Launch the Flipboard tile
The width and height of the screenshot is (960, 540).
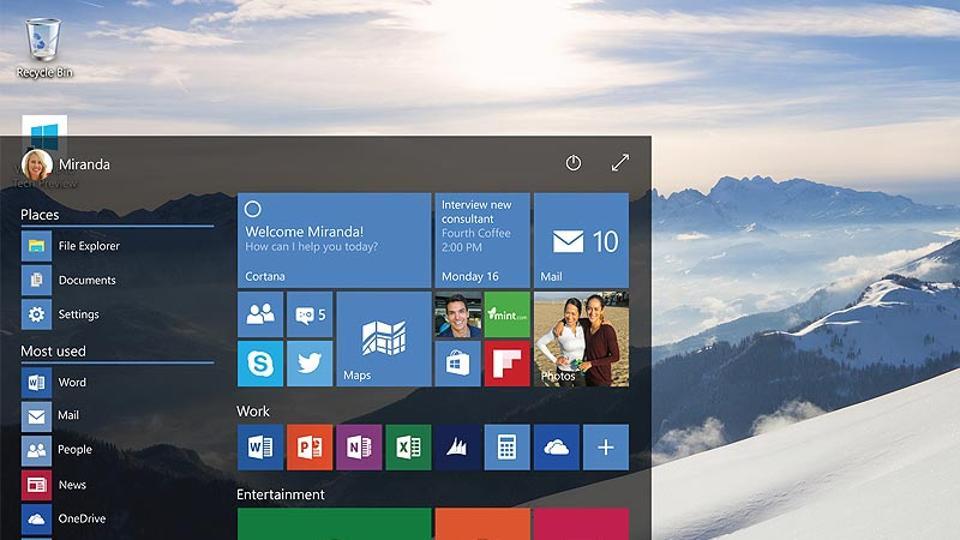coord(507,364)
